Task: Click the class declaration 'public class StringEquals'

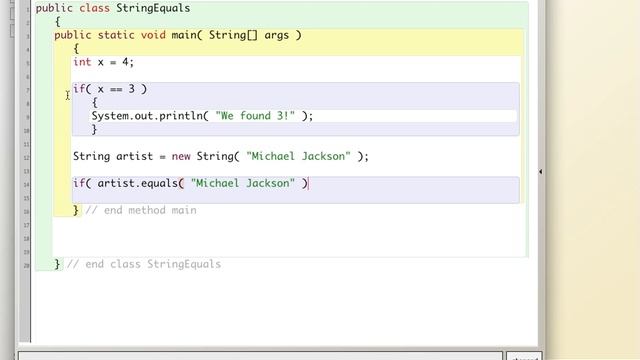Action: coord(113,8)
